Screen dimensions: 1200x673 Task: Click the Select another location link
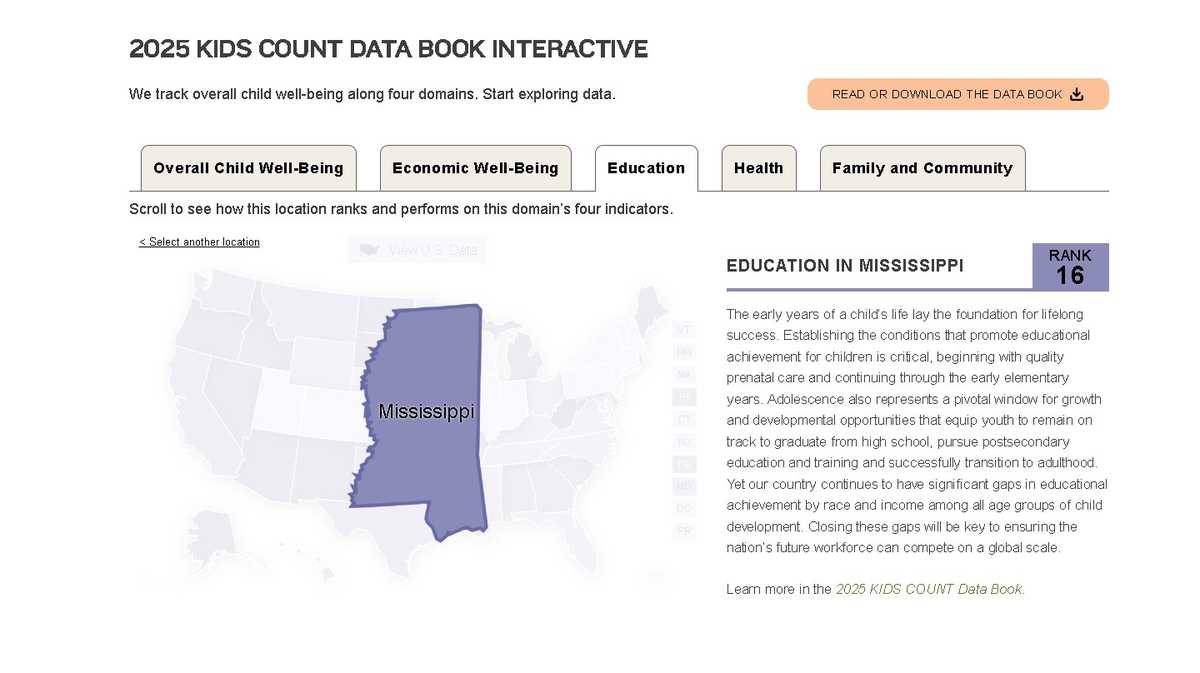199,242
